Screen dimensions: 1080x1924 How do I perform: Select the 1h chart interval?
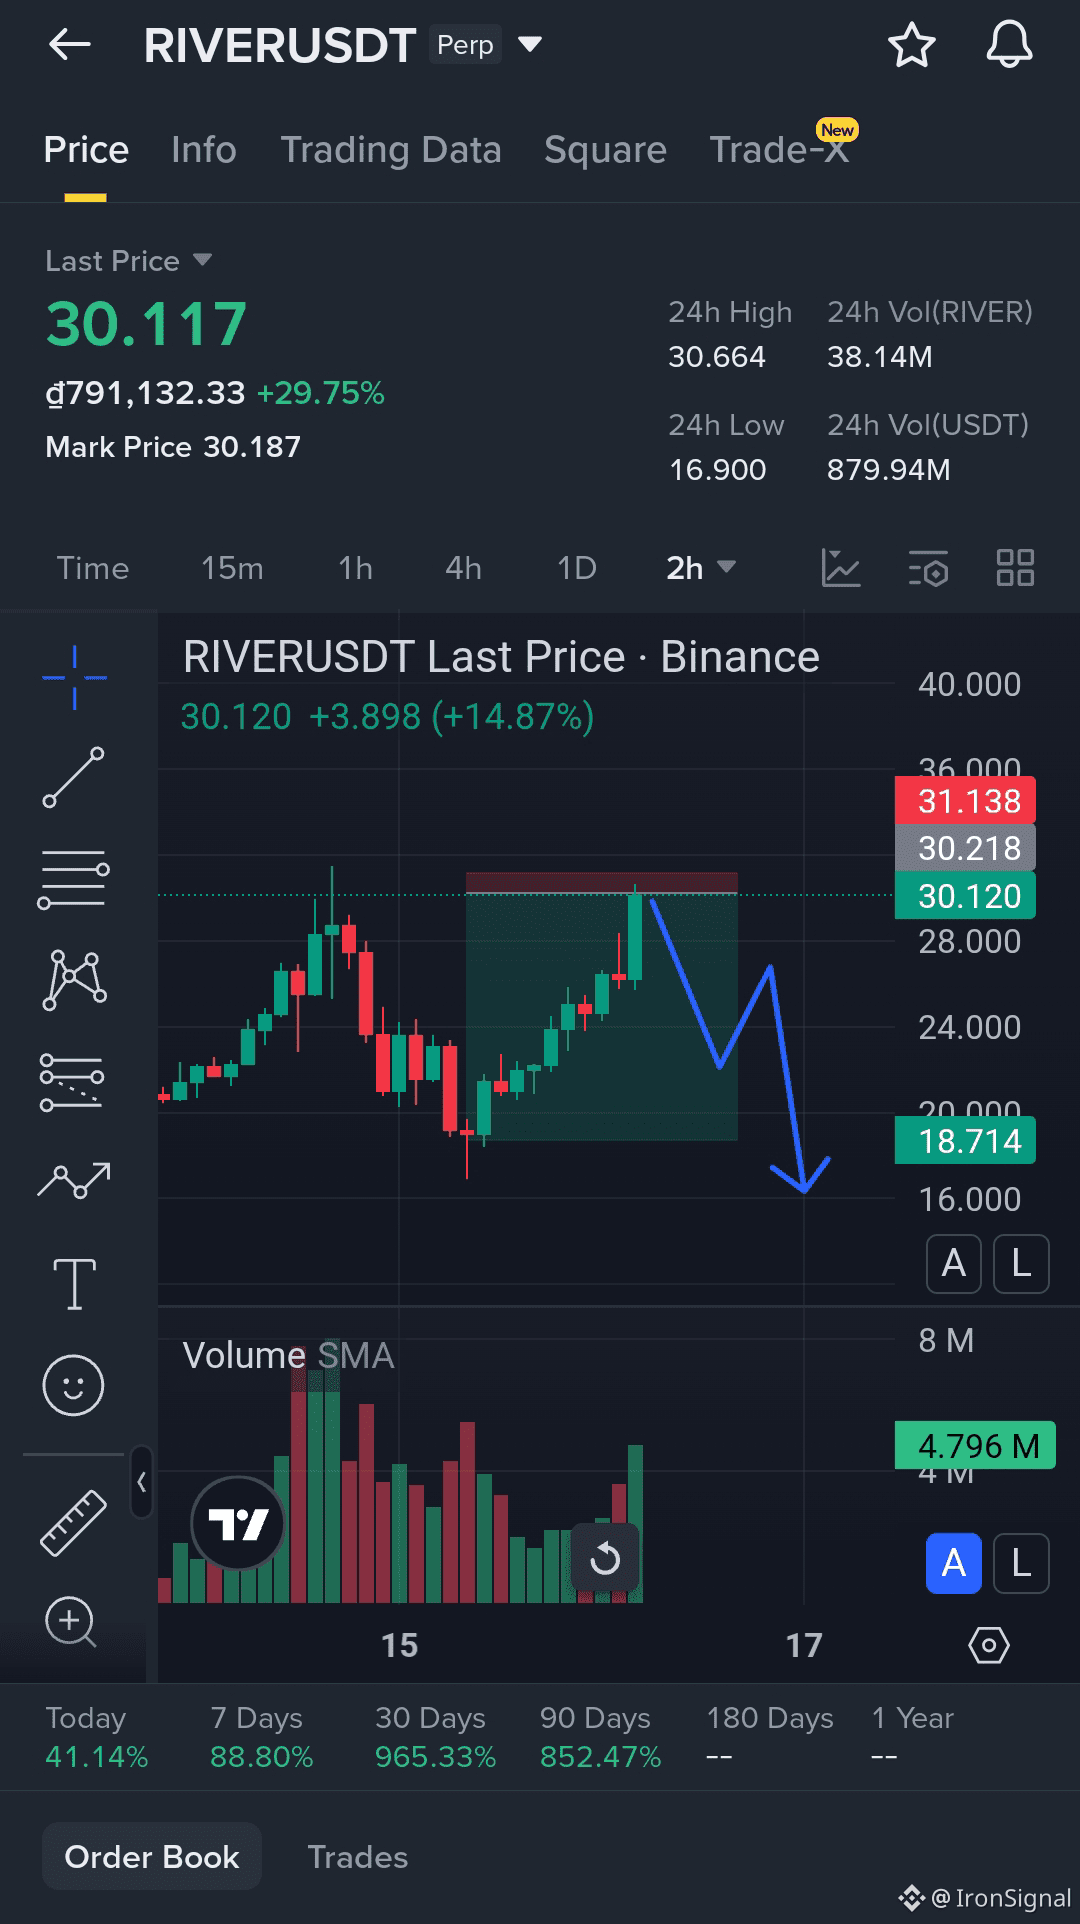coord(355,568)
